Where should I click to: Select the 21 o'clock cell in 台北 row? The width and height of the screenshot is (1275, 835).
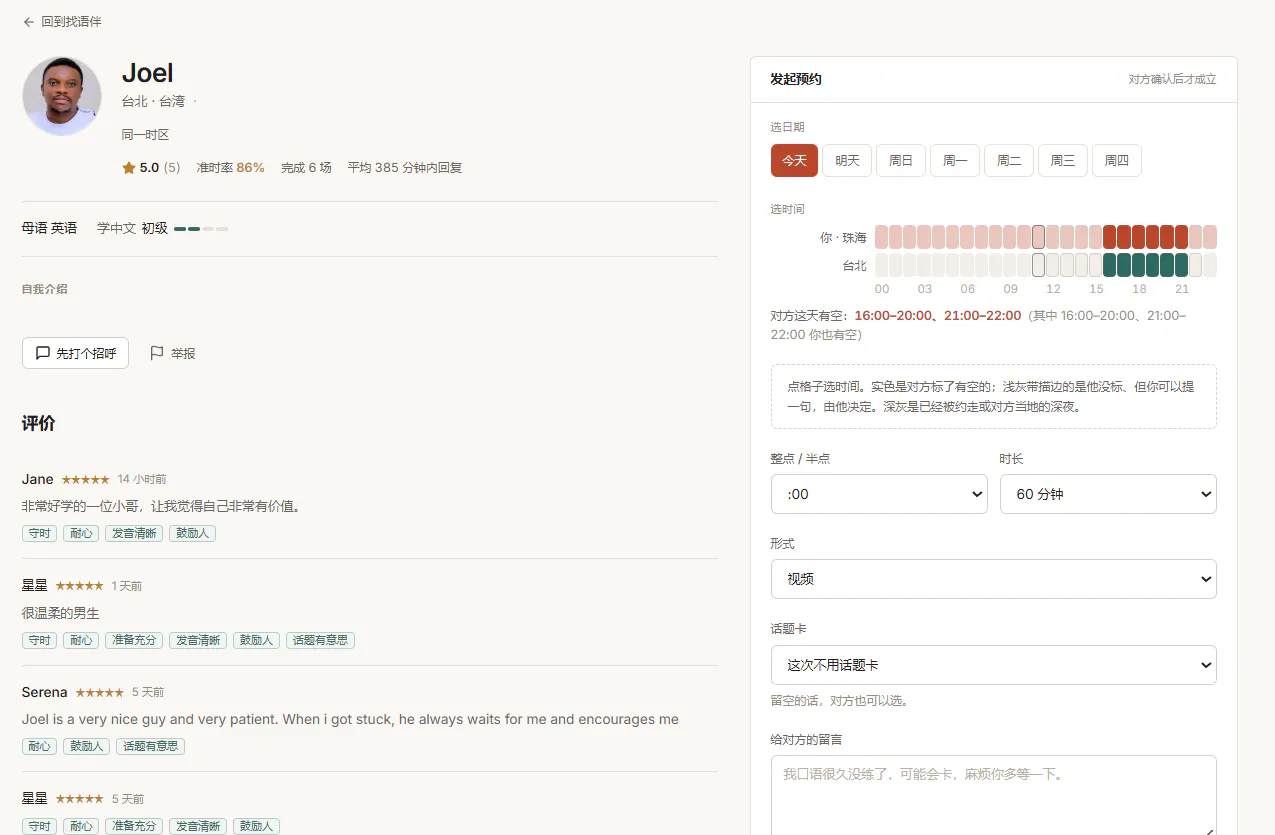1181,265
